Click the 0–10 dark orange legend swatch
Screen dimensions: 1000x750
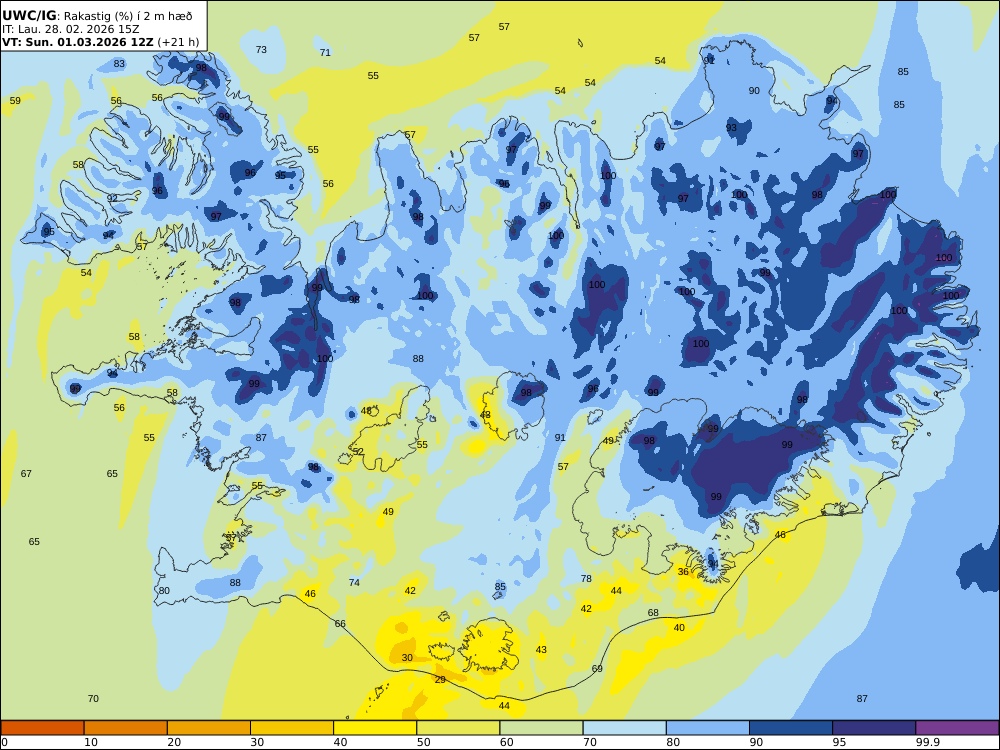(x=42, y=728)
